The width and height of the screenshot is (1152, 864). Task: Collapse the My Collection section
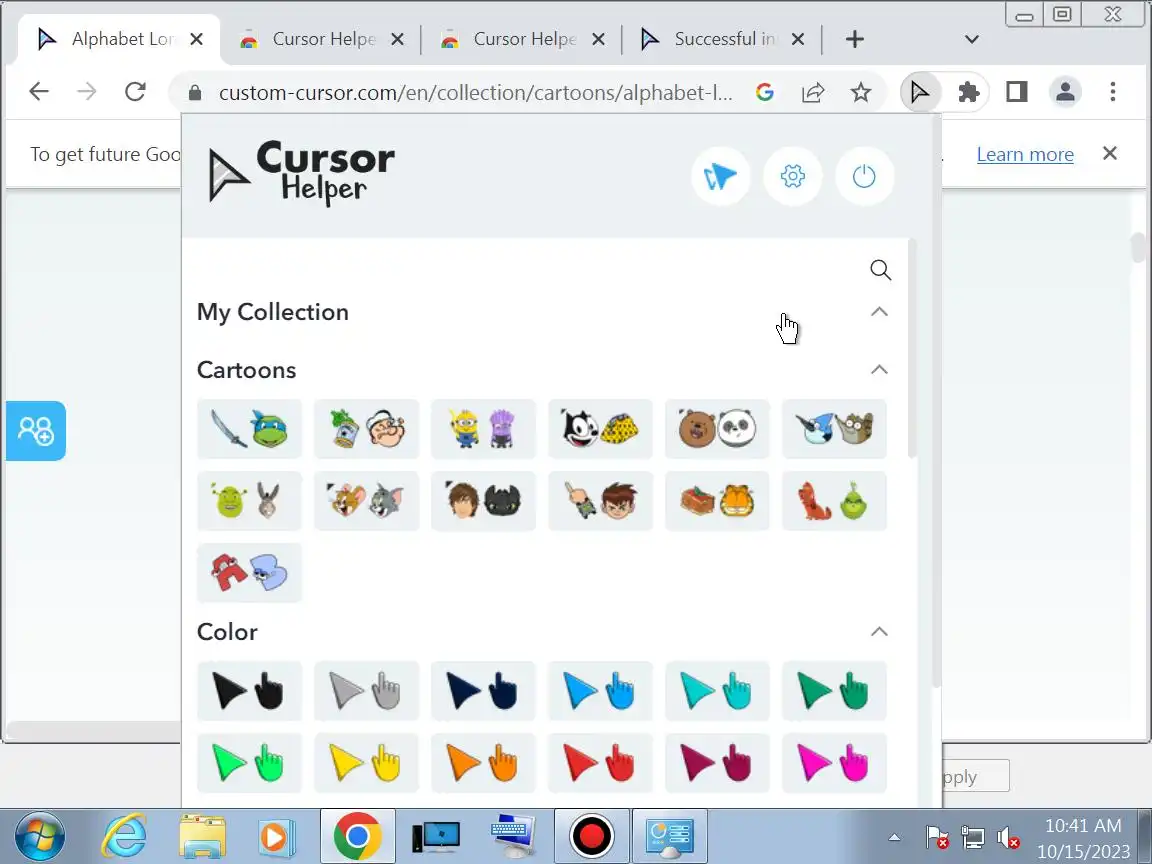pyautogui.click(x=879, y=312)
